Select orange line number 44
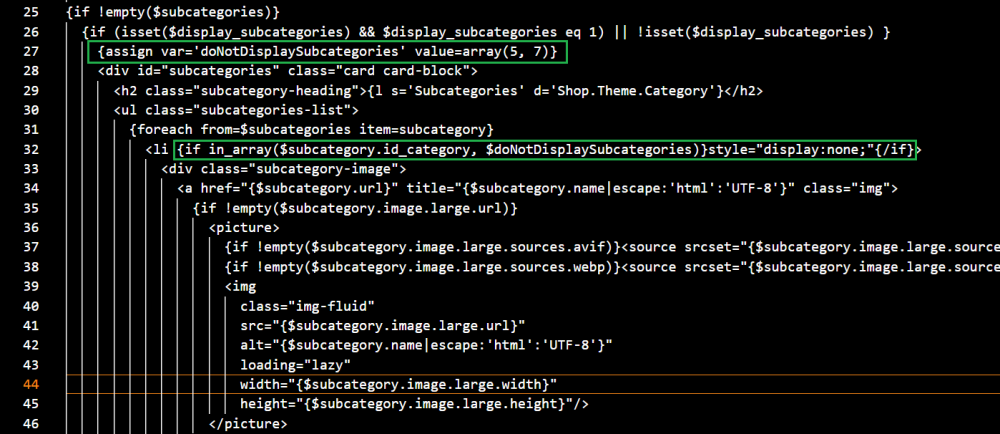This screenshot has width=1000, height=434. pos(31,384)
